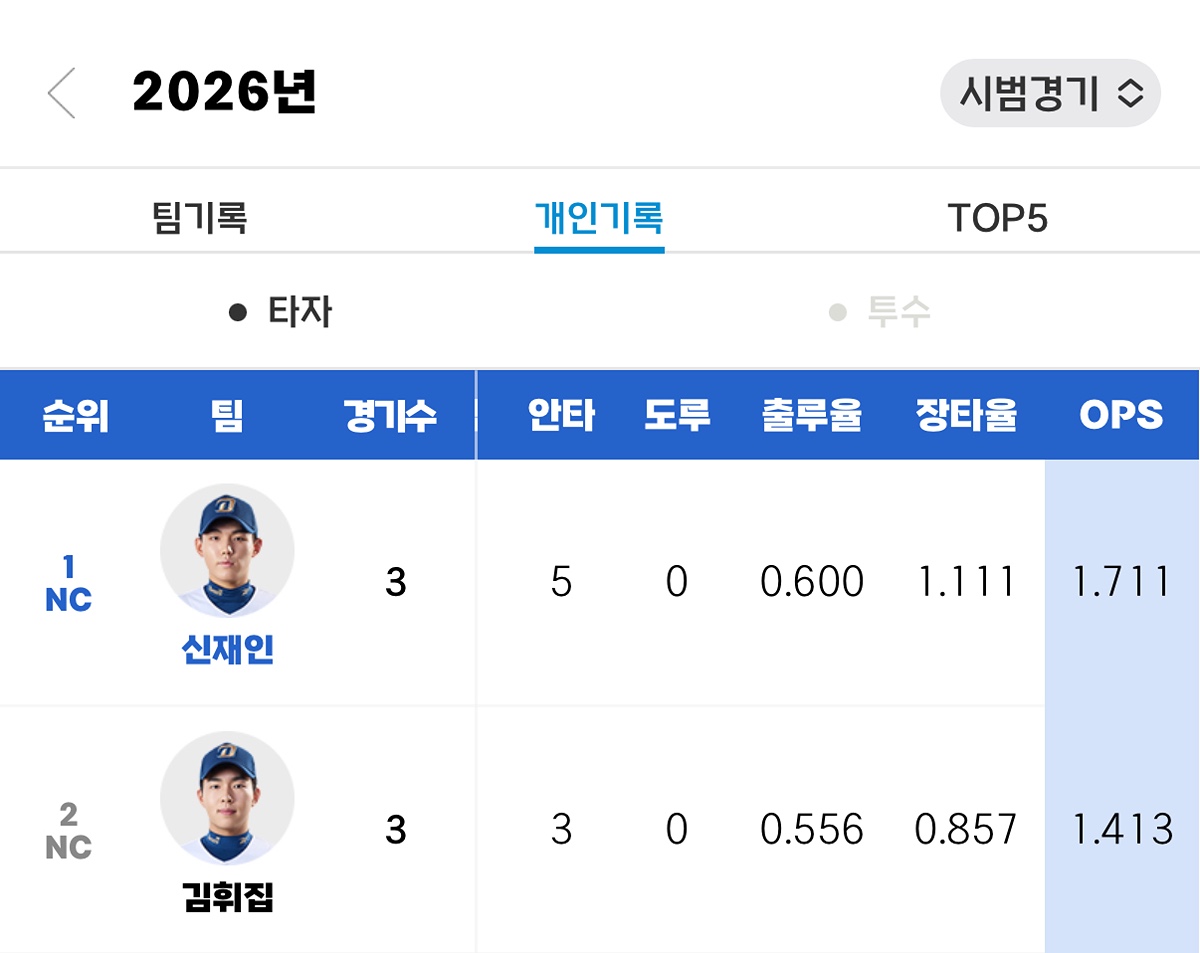Sort by the 안타 column header
This screenshot has height=953, width=1200.
tap(561, 415)
